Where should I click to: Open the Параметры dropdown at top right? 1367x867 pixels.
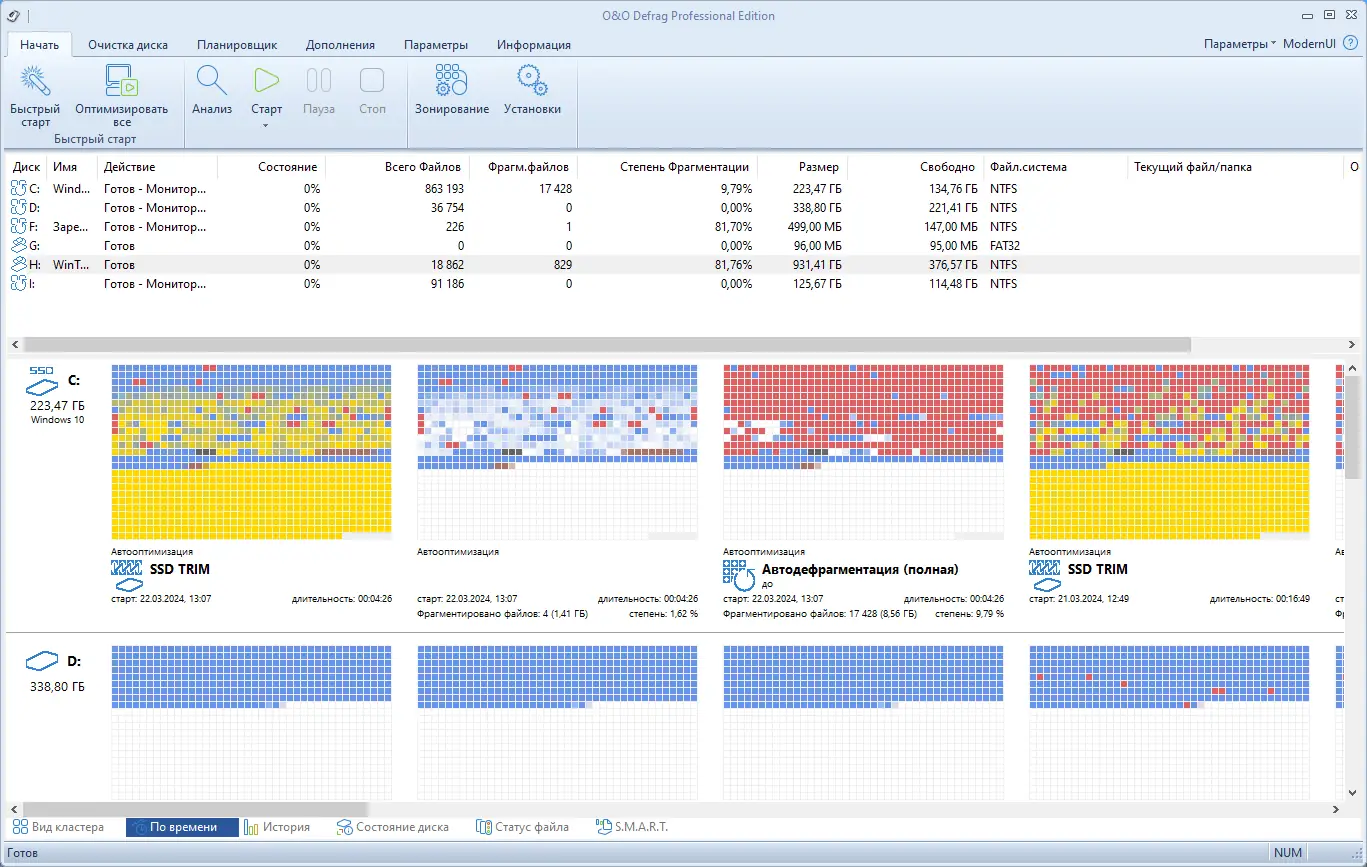point(1239,44)
